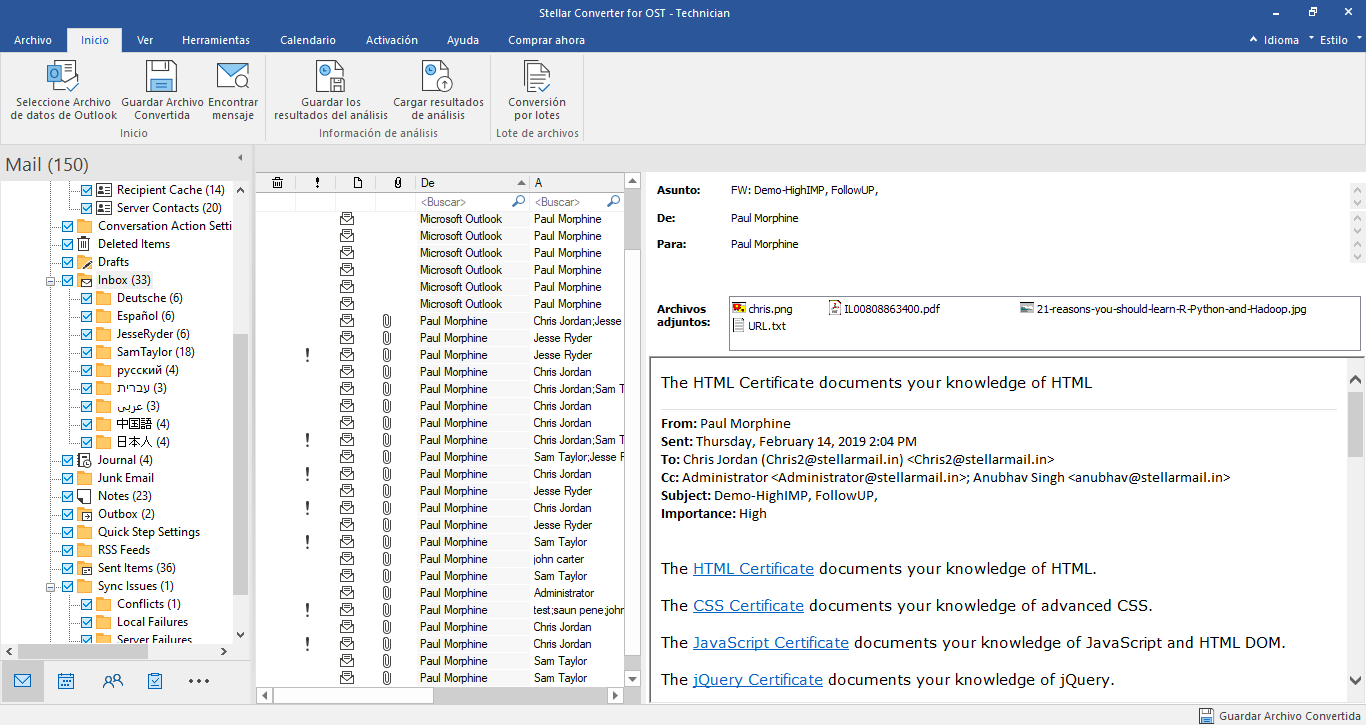Open tasks view in bottom bar
The width and height of the screenshot is (1366, 725).
(155, 681)
